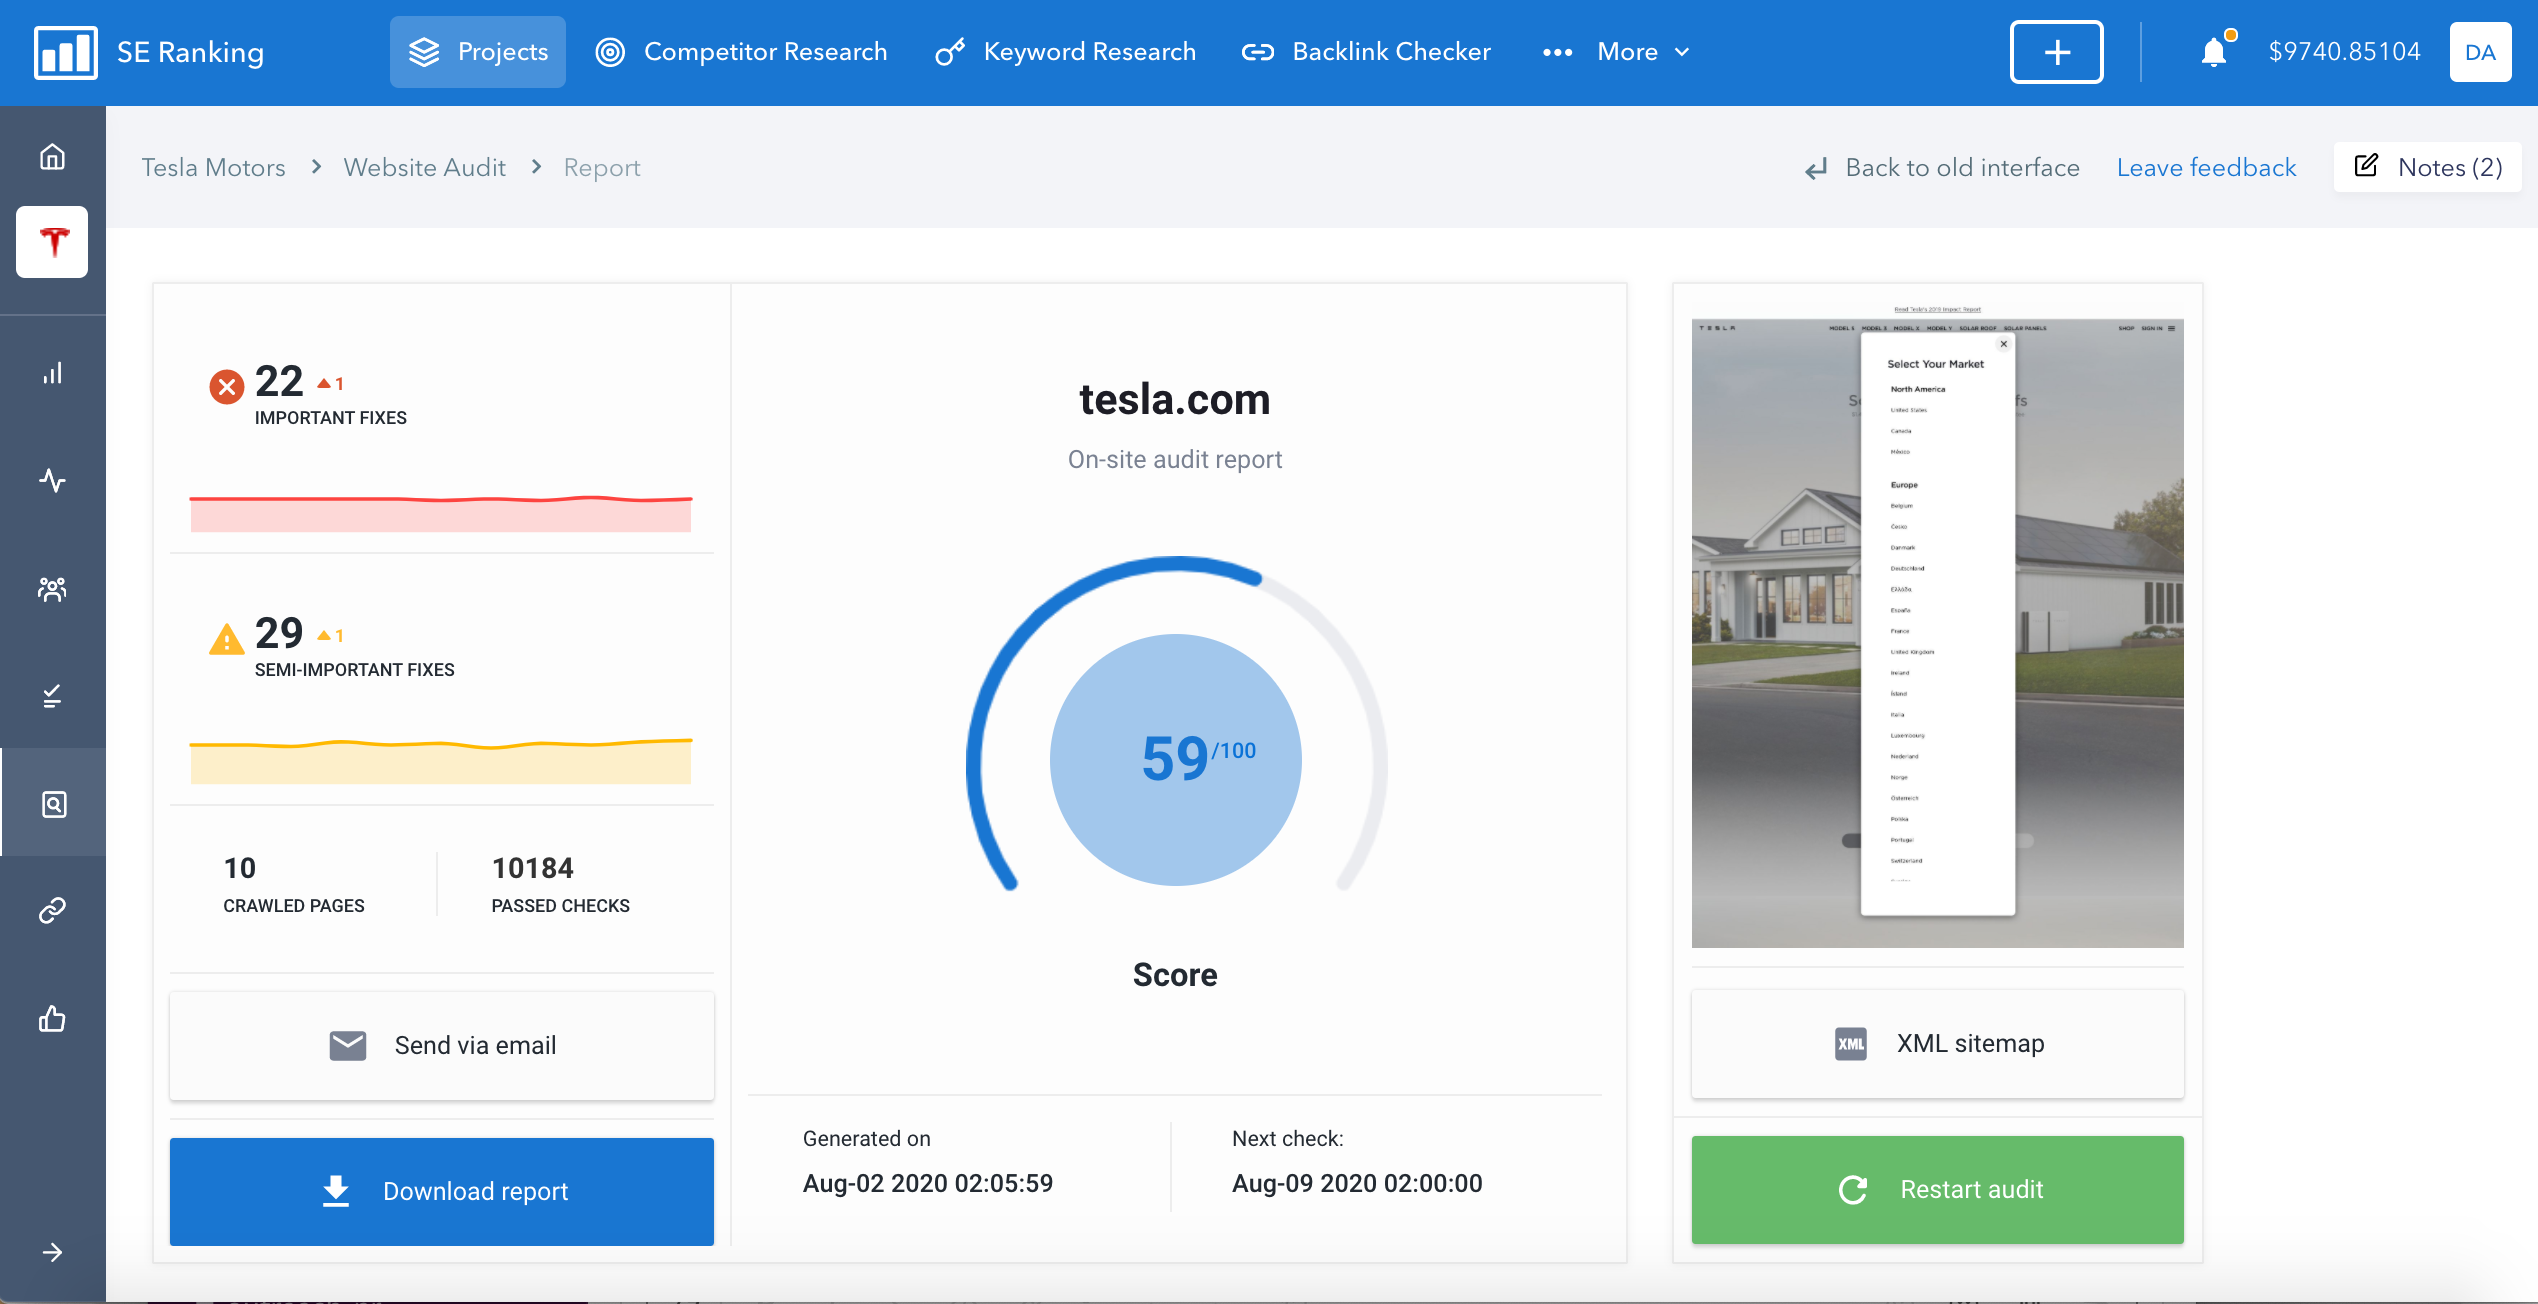Select website audit magnifier icon in sidebar
Viewport: 2538px width, 1304px height.
(53, 803)
